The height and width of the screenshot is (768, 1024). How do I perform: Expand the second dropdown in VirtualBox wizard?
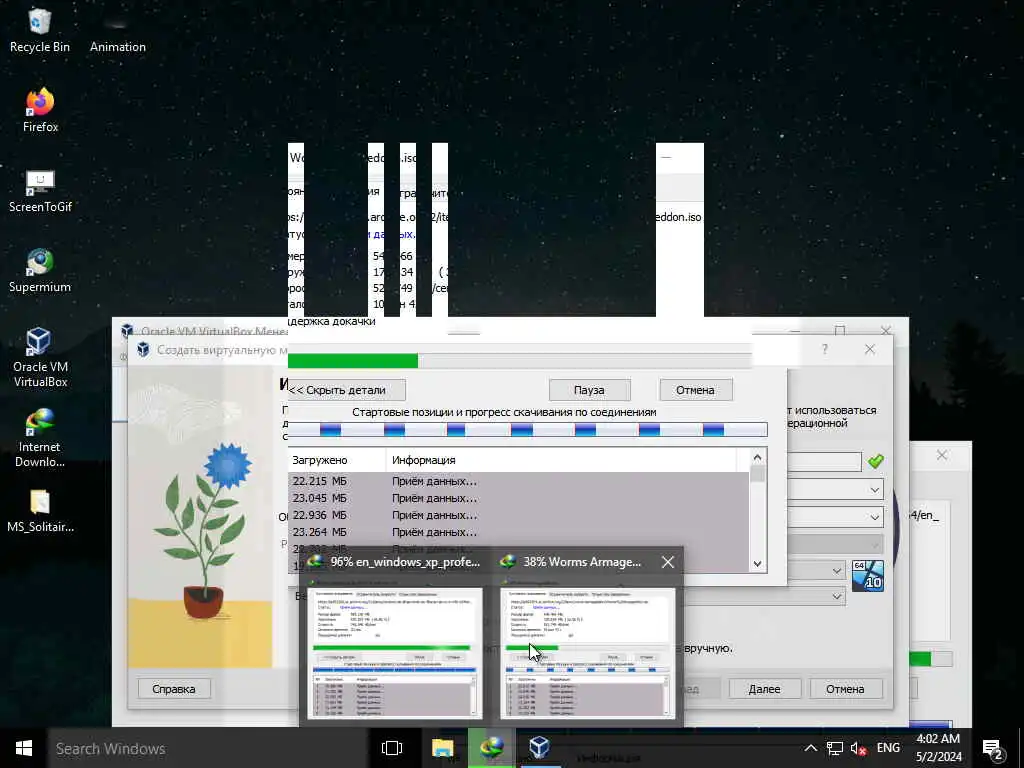(x=874, y=517)
